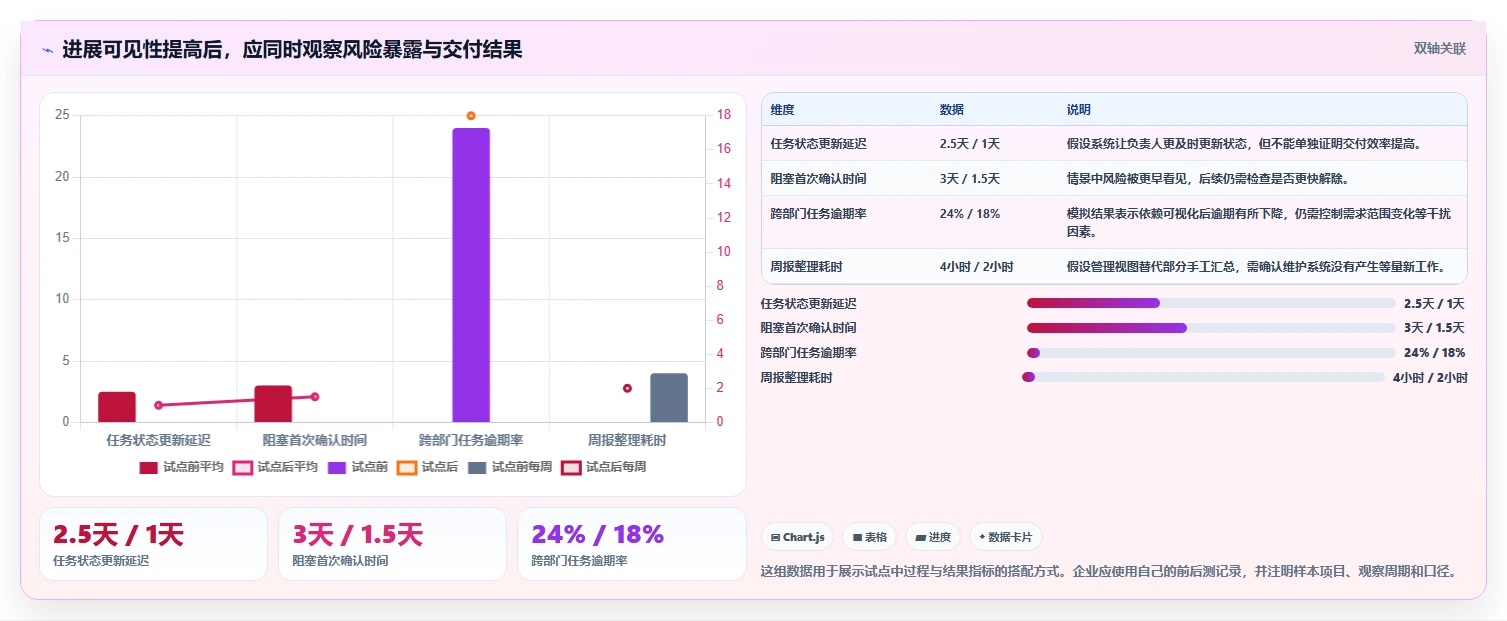The width and height of the screenshot is (1507, 621).
Task: Click the 周报整理耗时 progress bar
Action: [1203, 377]
